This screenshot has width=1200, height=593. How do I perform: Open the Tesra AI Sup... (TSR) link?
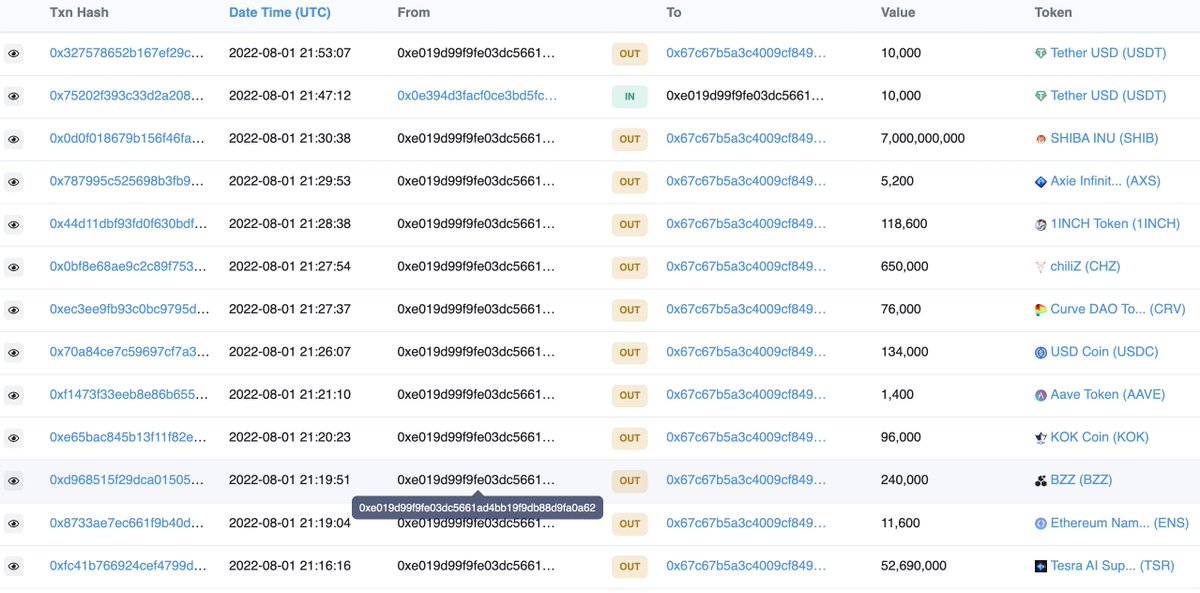pos(1111,566)
